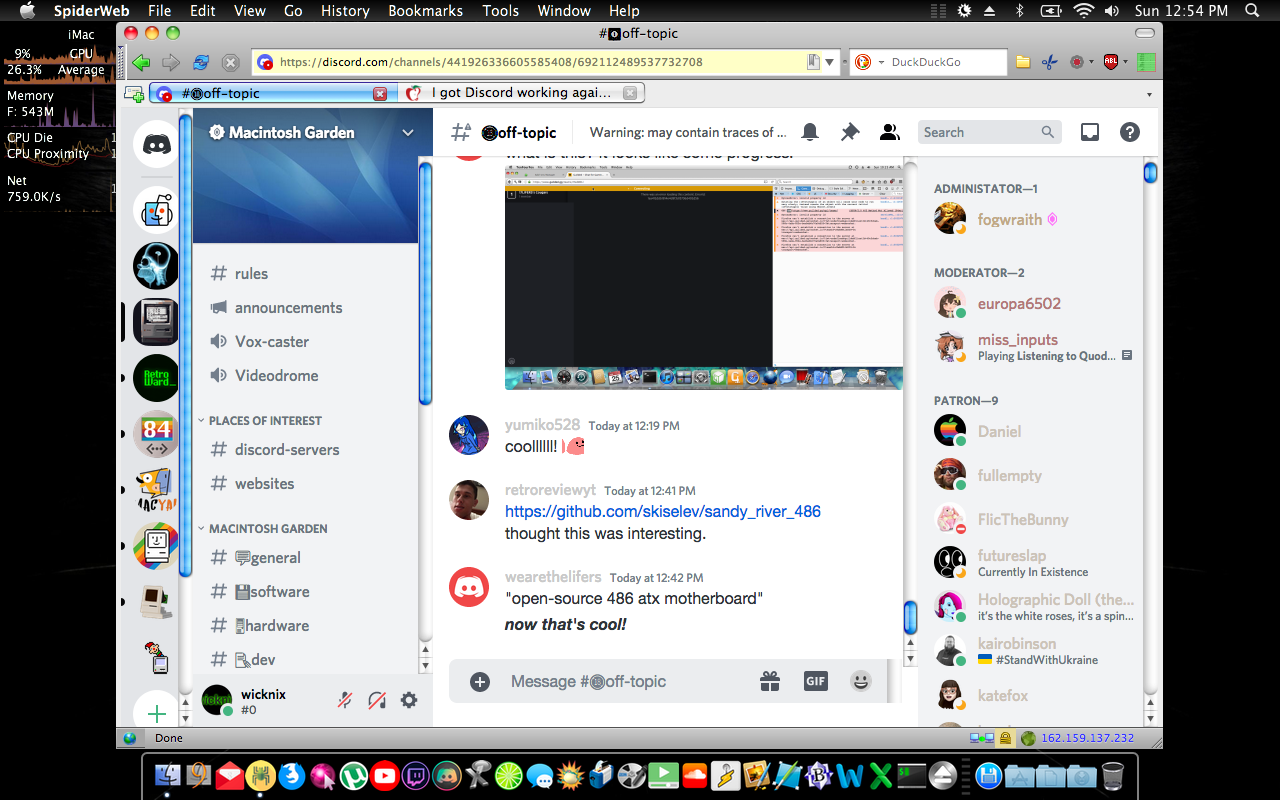
Task: Open User Settings gear icon
Action: 409,700
